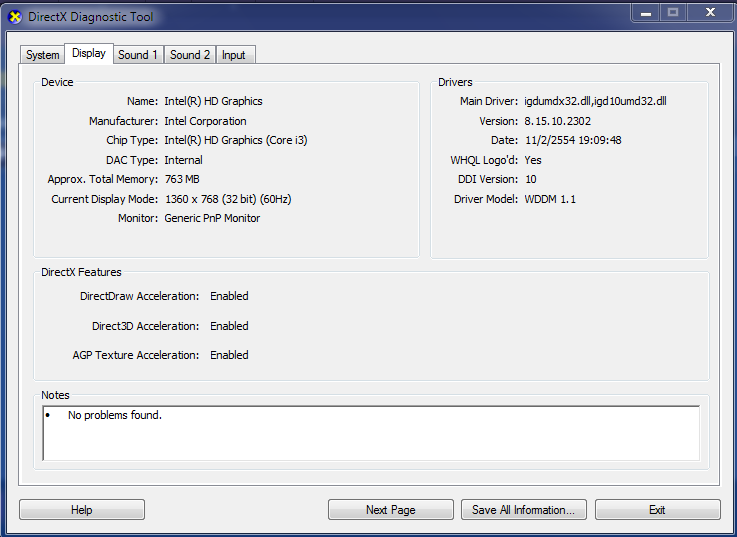Click Direct3D Acceleration 'Enabled' value
737x537 pixels.
(229, 326)
